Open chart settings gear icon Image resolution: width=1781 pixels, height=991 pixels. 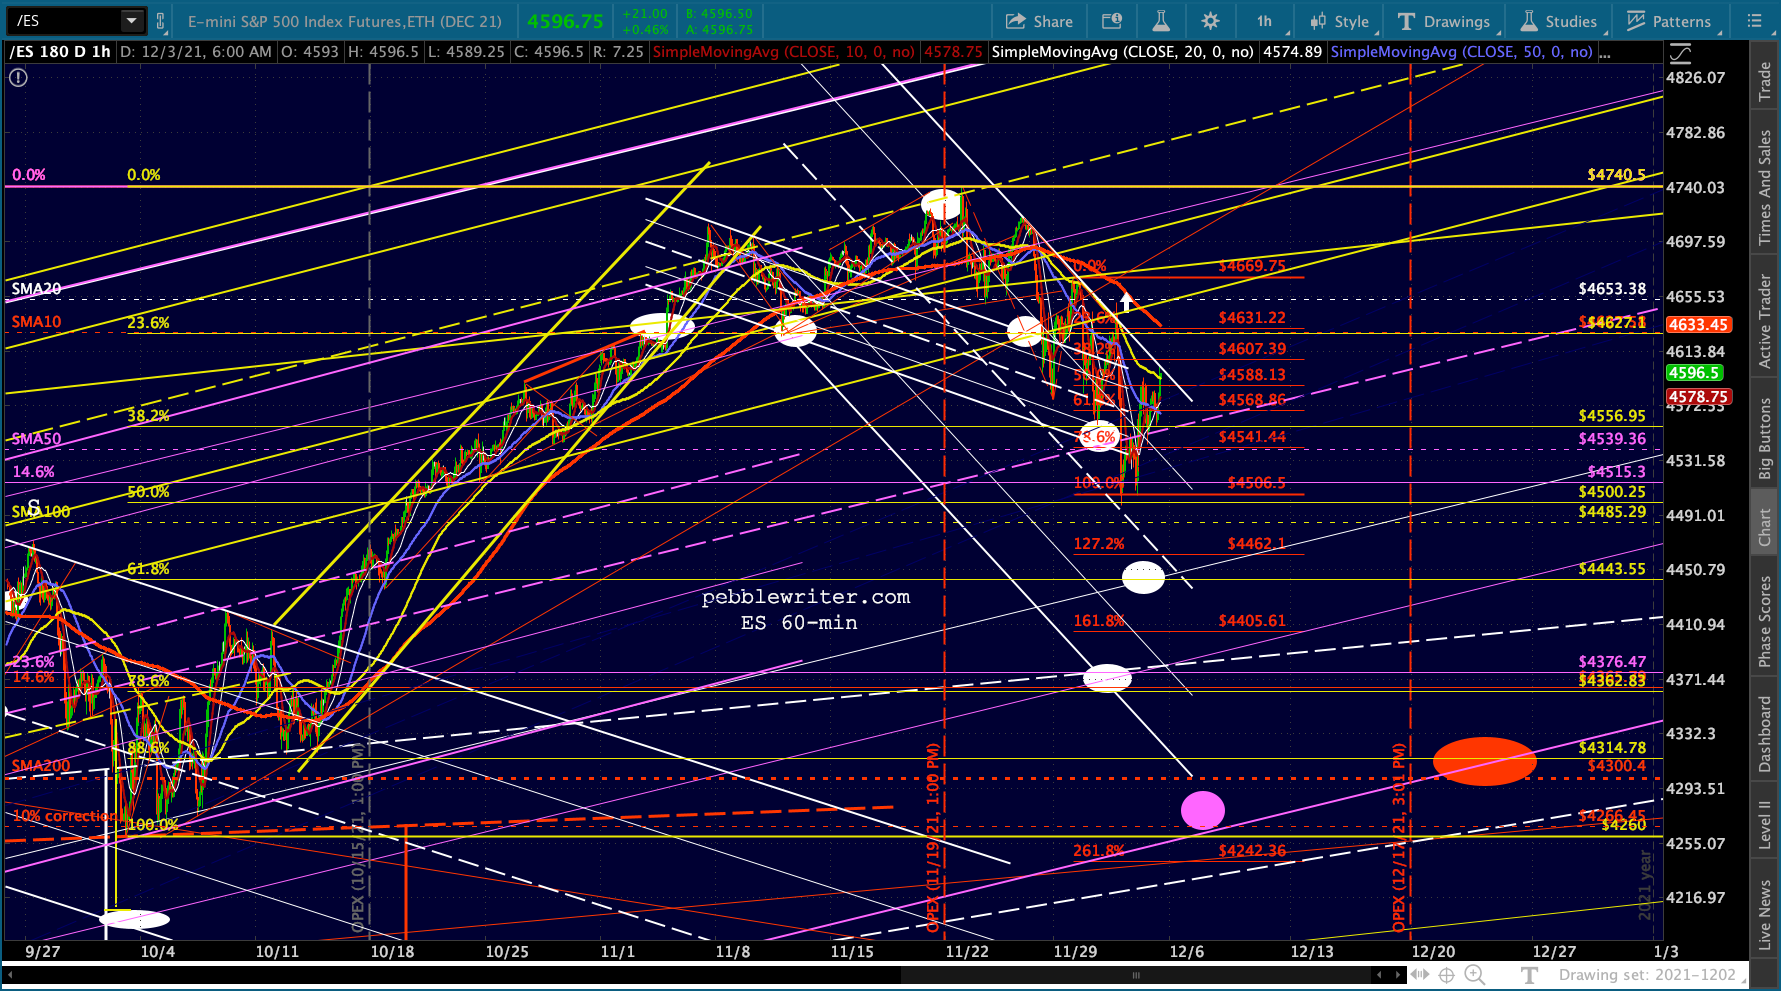click(1210, 21)
